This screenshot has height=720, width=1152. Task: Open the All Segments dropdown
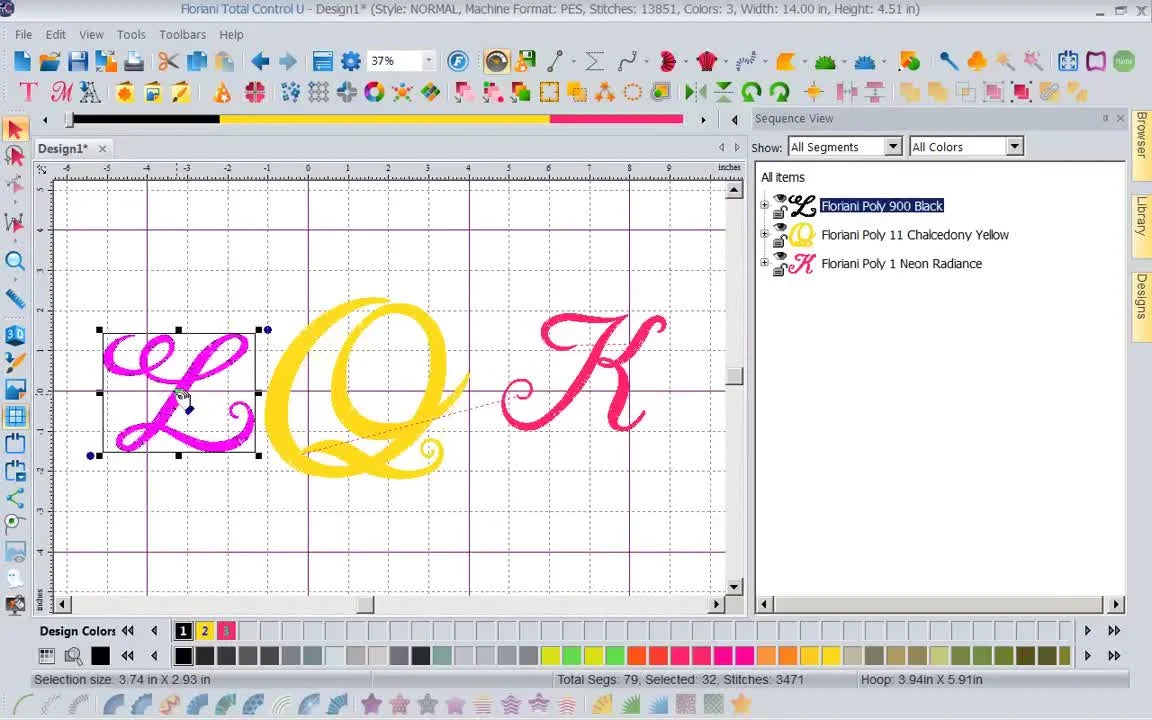tap(893, 146)
